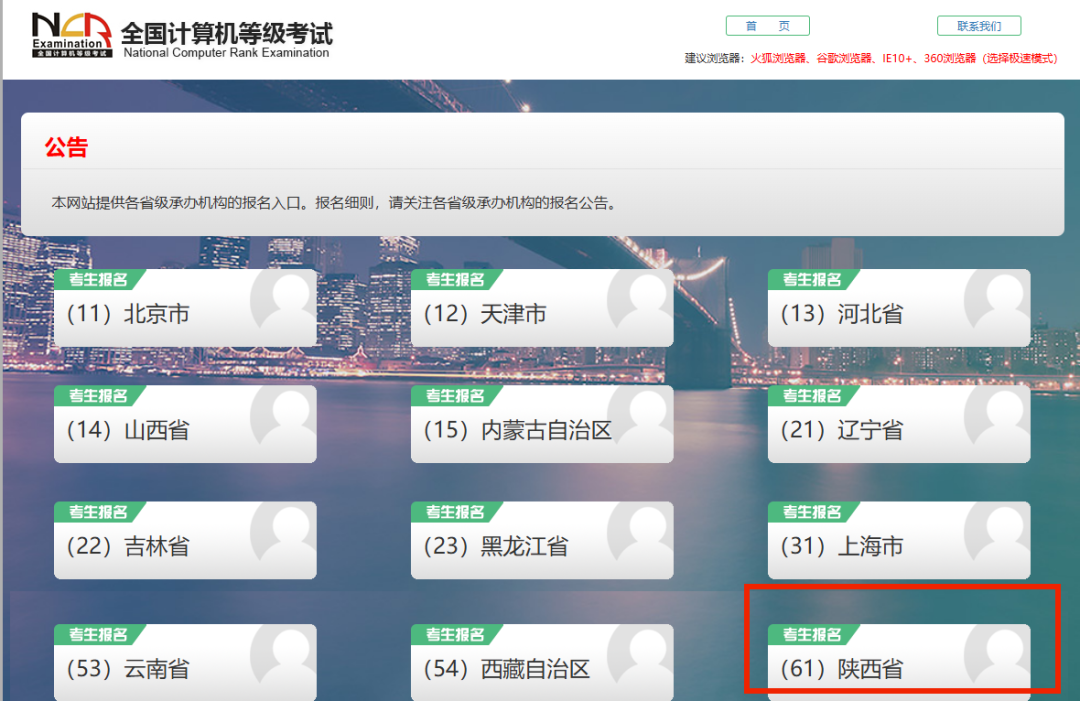1080x701 pixels.
Task: Click the 公告 announcement heading
Action: (66, 147)
